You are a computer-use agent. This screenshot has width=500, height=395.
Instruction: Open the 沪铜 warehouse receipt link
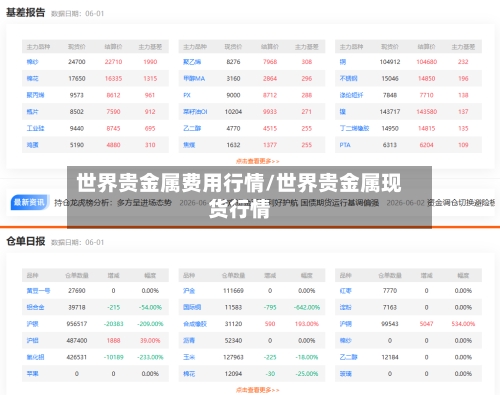346,324
